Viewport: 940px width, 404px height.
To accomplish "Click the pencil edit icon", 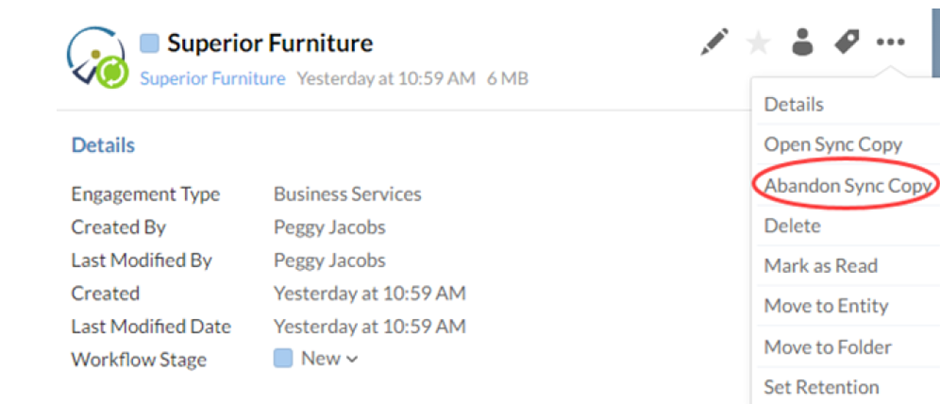I will [x=715, y=42].
